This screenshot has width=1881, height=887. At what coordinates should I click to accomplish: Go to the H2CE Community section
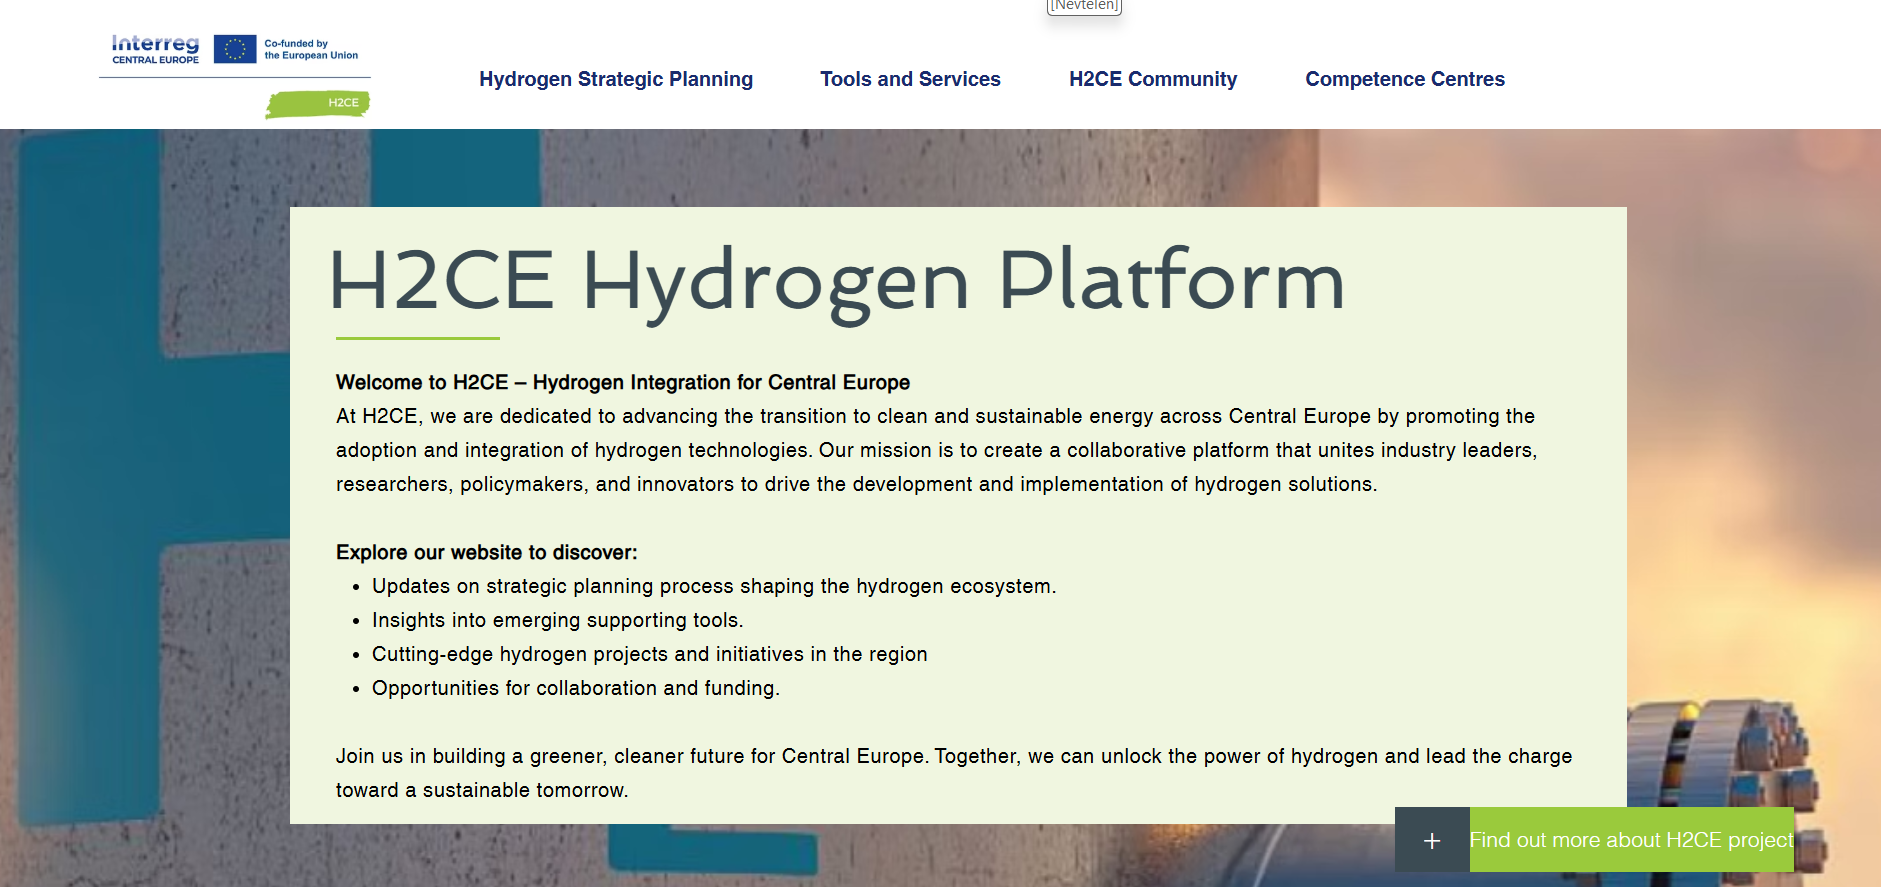click(x=1152, y=79)
